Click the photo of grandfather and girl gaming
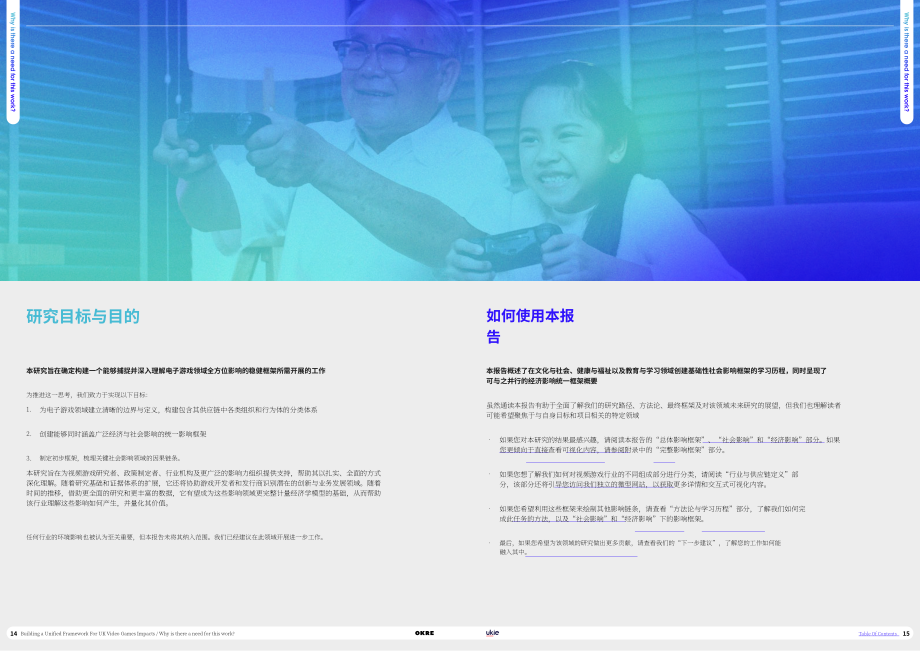 tap(460, 140)
